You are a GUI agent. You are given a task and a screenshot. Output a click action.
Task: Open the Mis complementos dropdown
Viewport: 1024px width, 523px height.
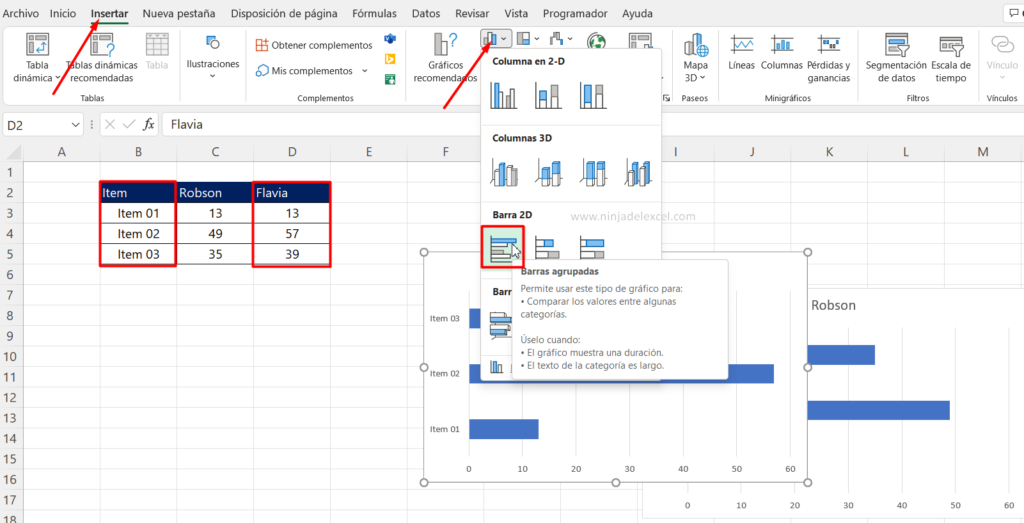coord(311,71)
